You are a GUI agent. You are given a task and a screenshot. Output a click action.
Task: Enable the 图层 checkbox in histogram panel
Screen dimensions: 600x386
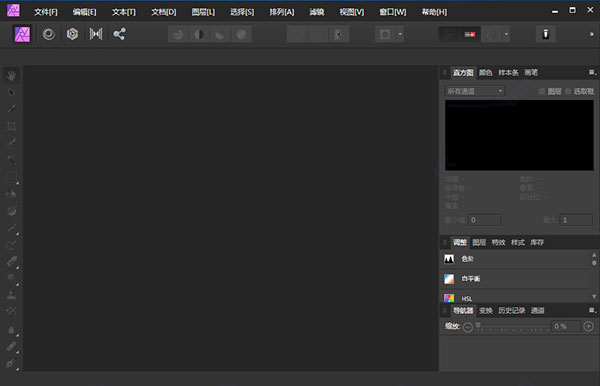click(x=542, y=91)
